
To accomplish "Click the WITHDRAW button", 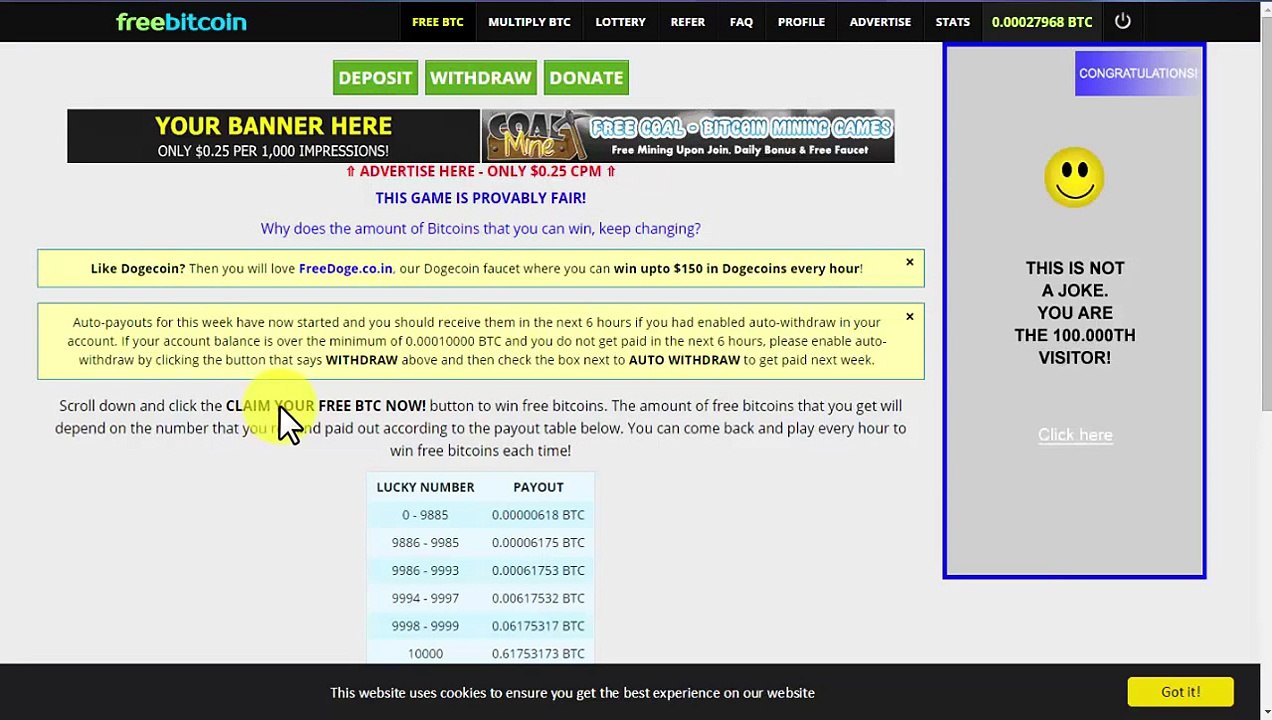I will (x=480, y=78).
